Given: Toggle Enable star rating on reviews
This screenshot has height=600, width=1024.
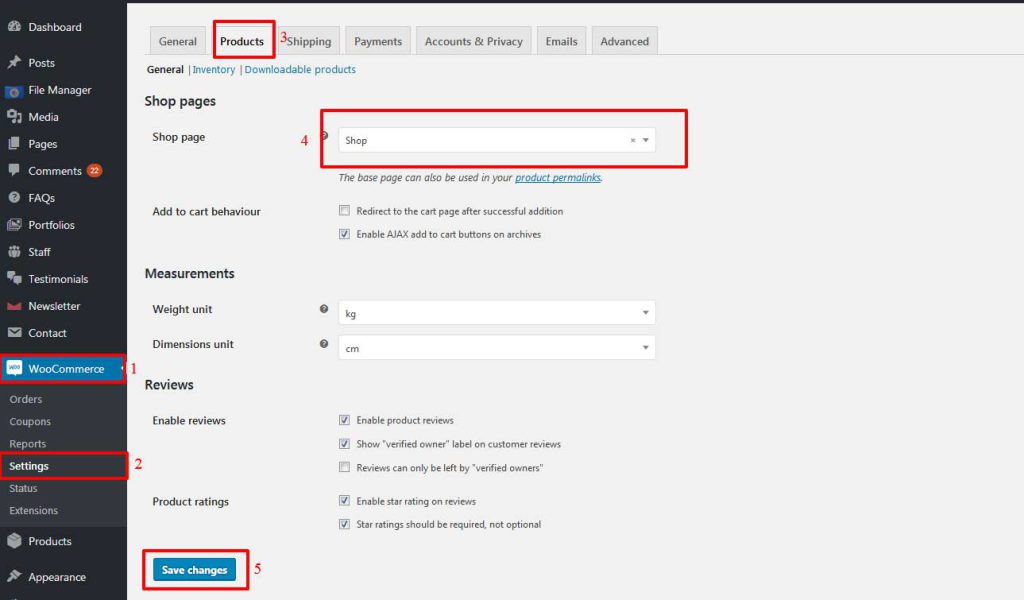Looking at the screenshot, I should (344, 501).
